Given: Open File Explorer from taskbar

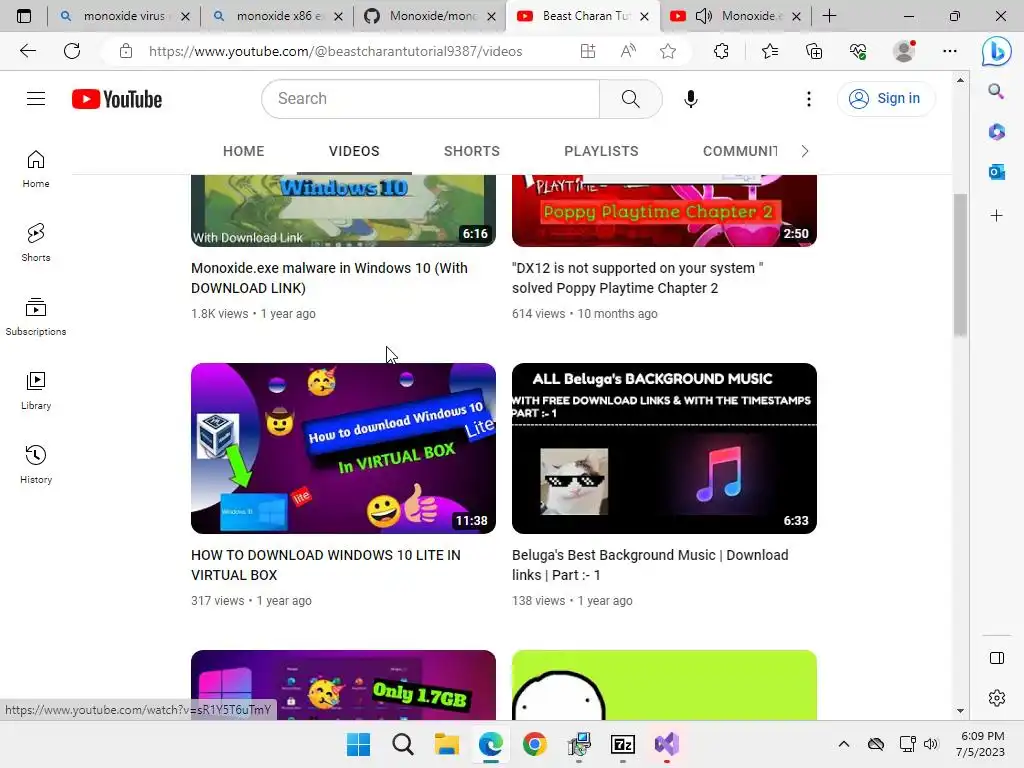Looking at the screenshot, I should [447, 744].
